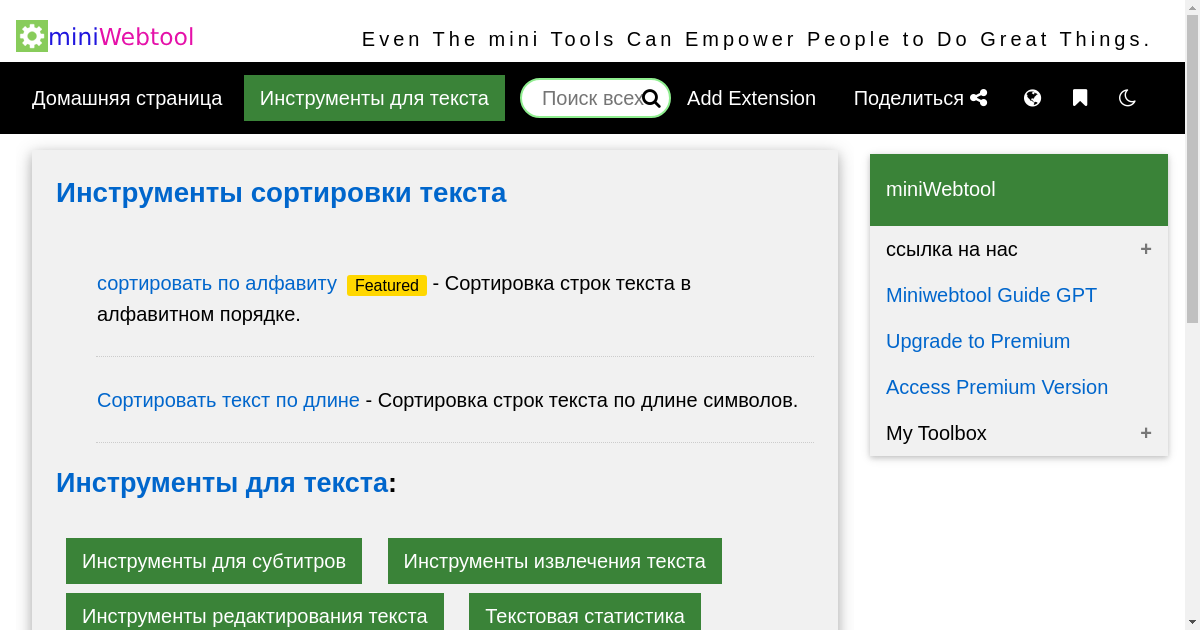Open the search magnifier icon
The height and width of the screenshot is (630, 1200).
click(x=652, y=98)
